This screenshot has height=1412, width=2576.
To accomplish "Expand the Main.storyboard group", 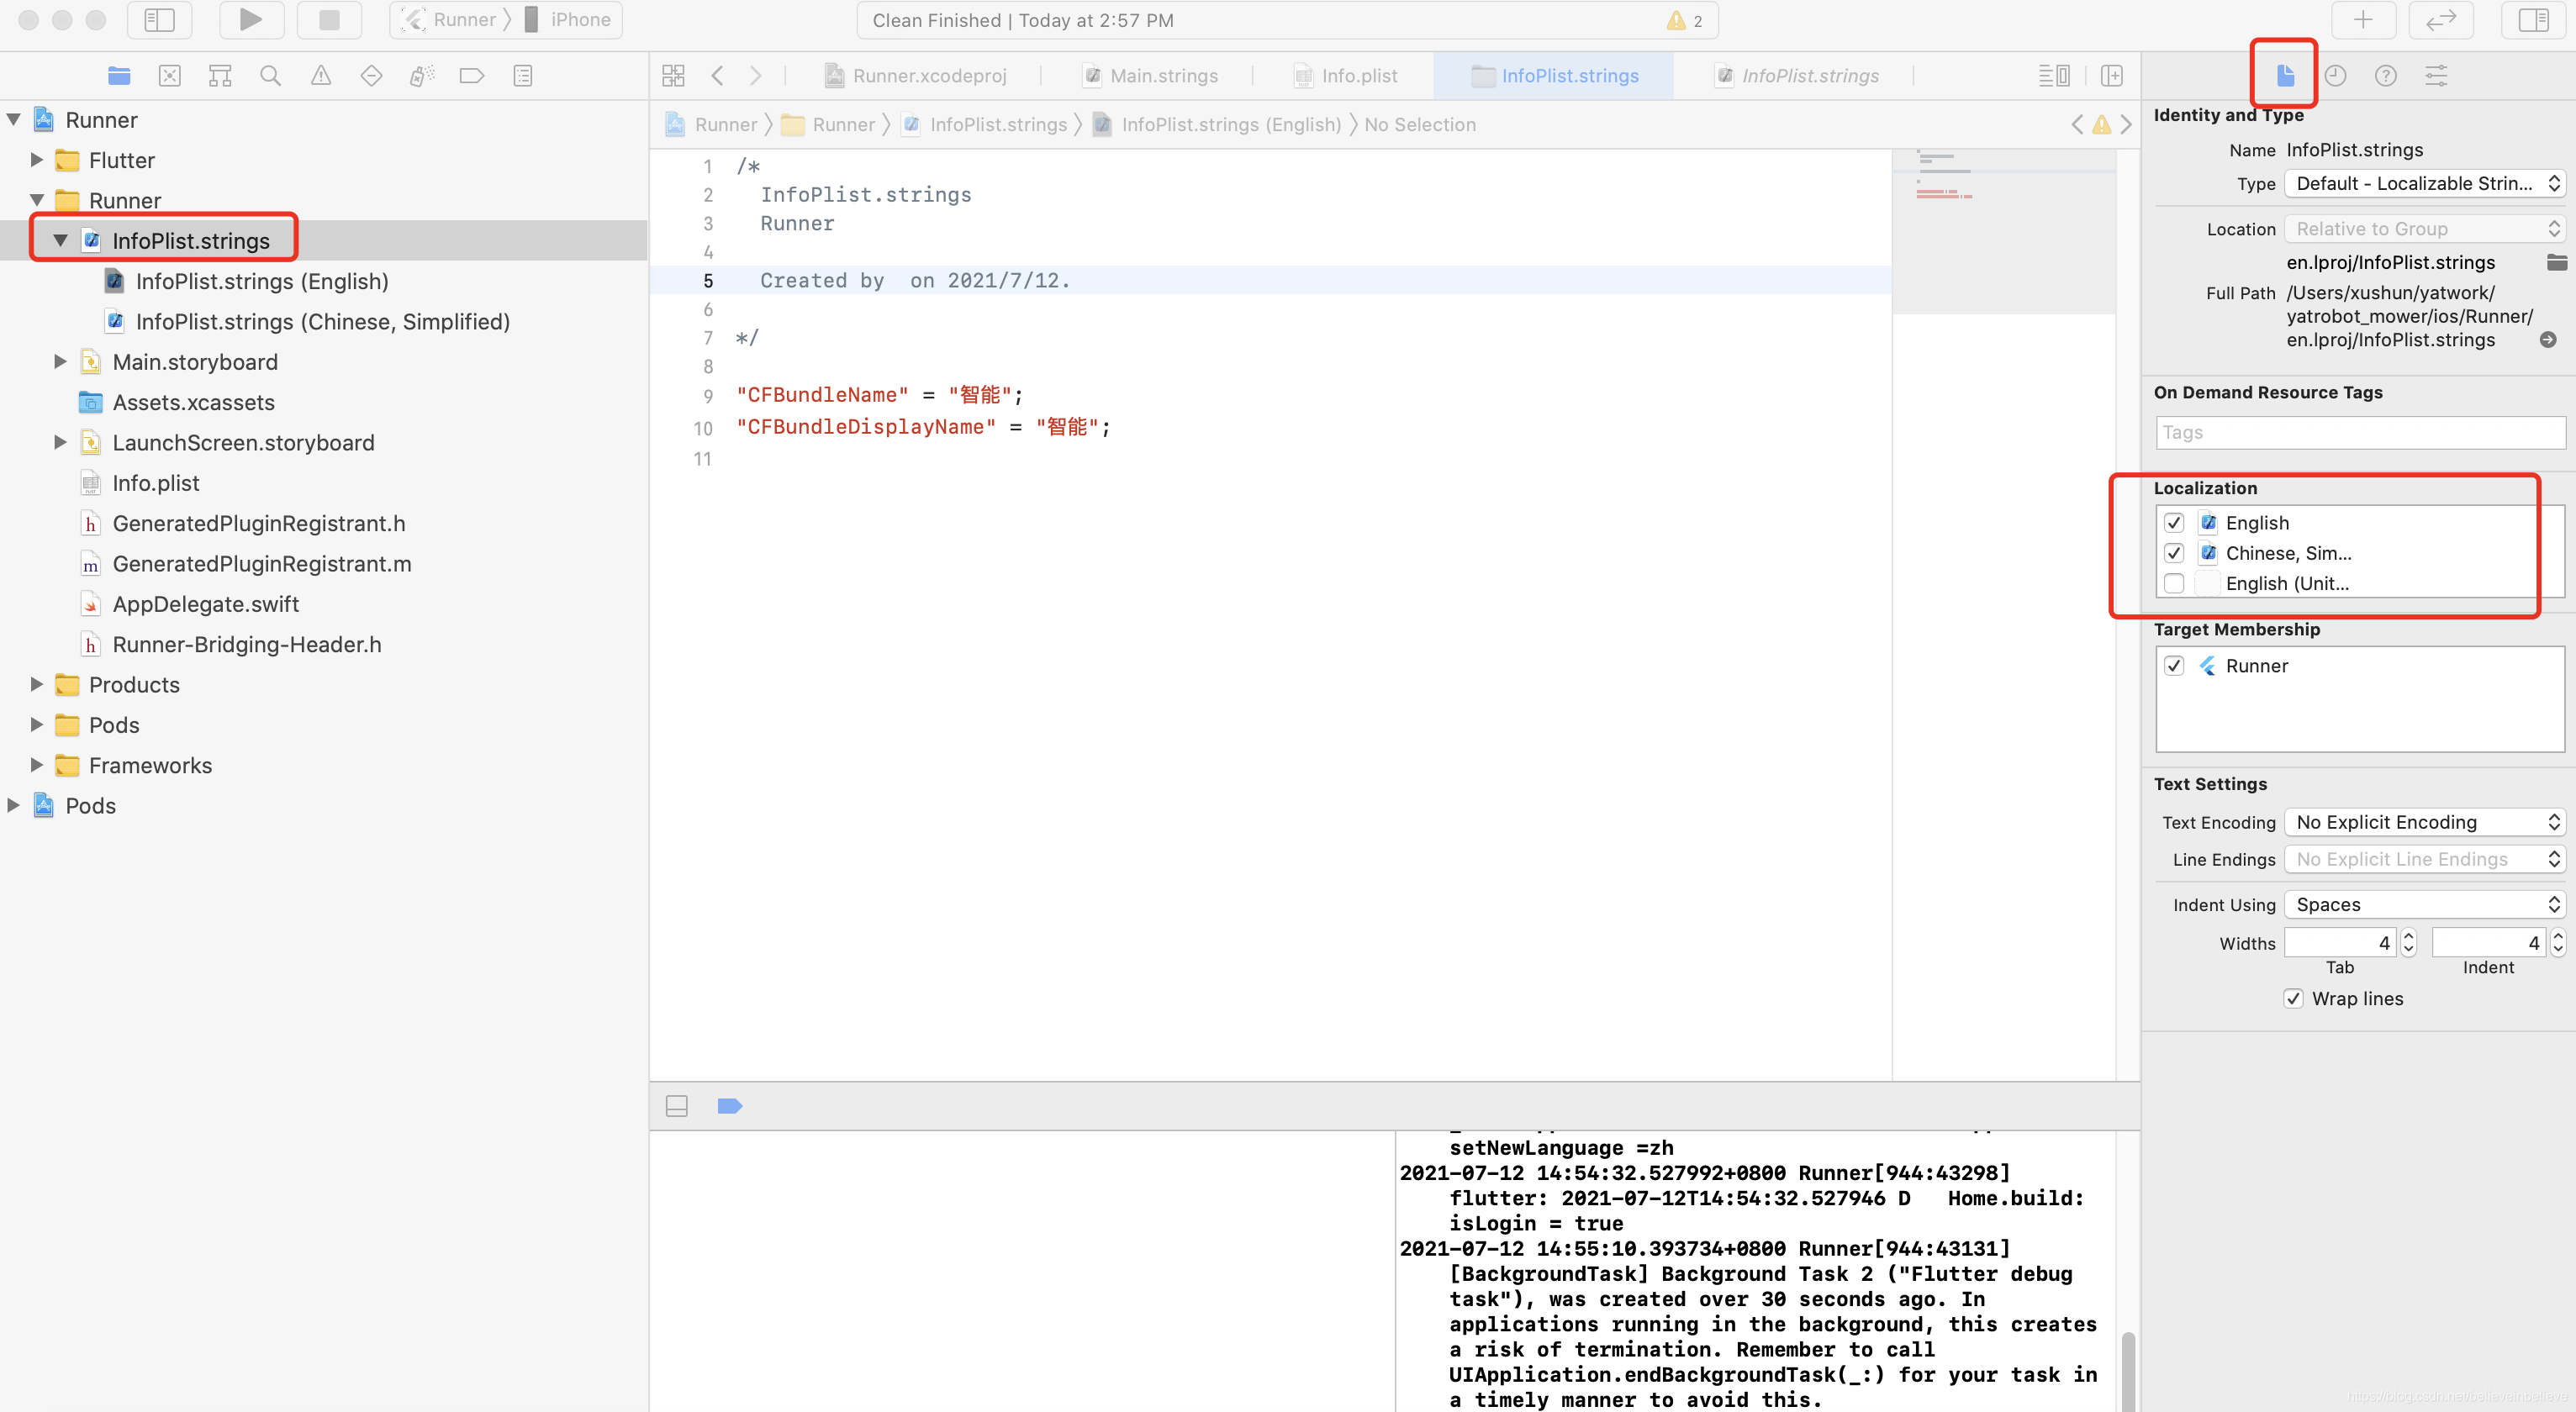I will 60,362.
